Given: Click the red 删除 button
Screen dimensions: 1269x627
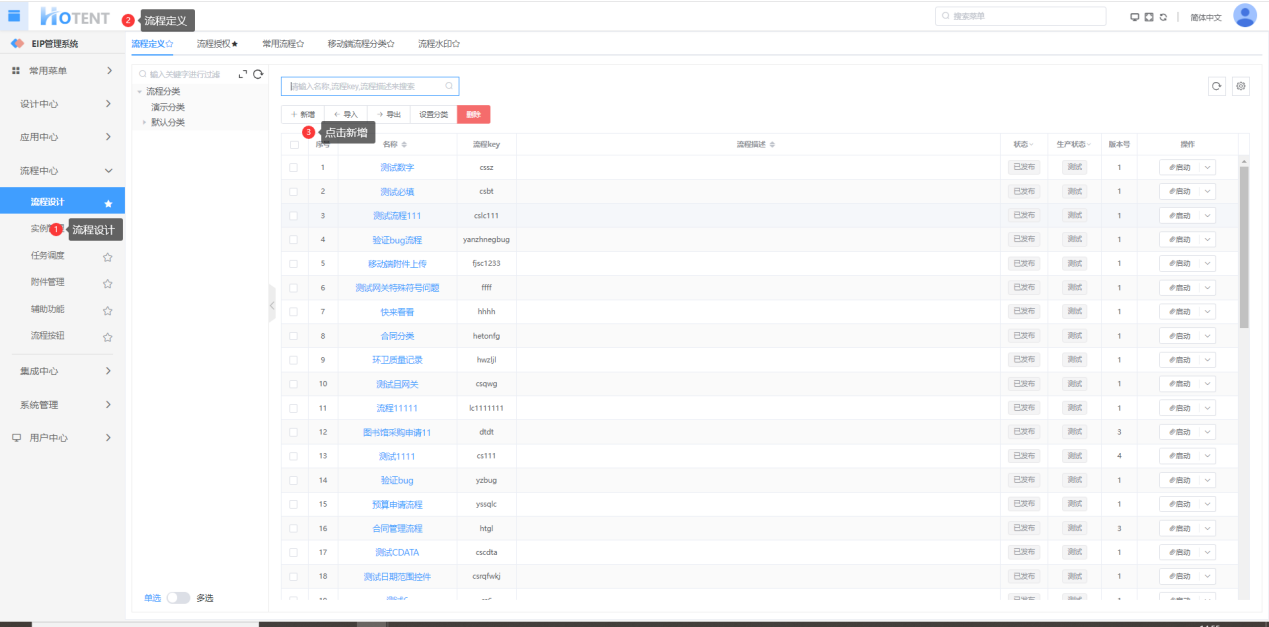Looking at the screenshot, I should (x=474, y=114).
